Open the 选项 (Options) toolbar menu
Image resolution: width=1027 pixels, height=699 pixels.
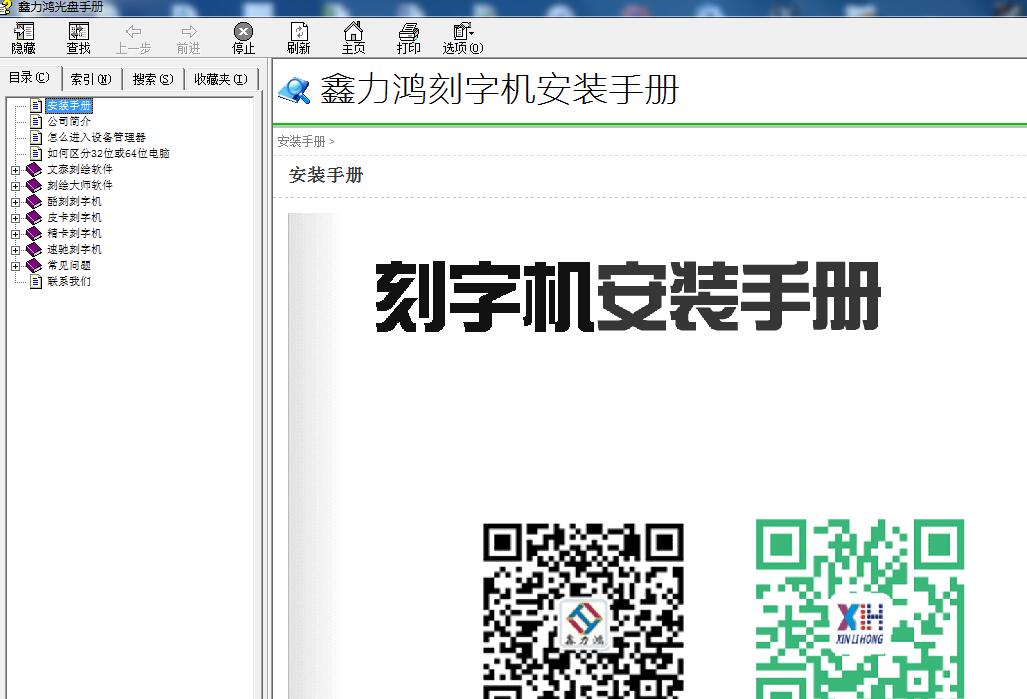click(462, 38)
